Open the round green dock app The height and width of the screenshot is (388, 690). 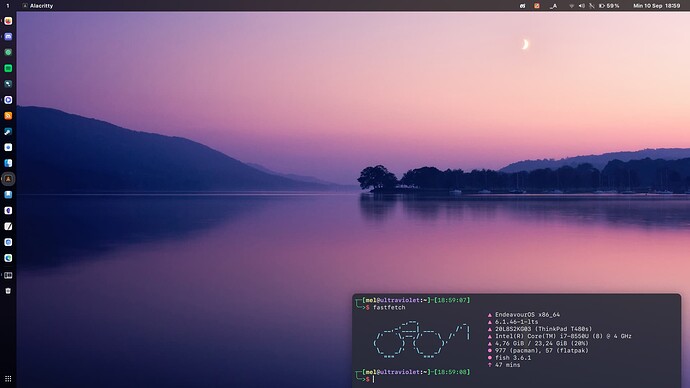pyautogui.click(x=8, y=52)
